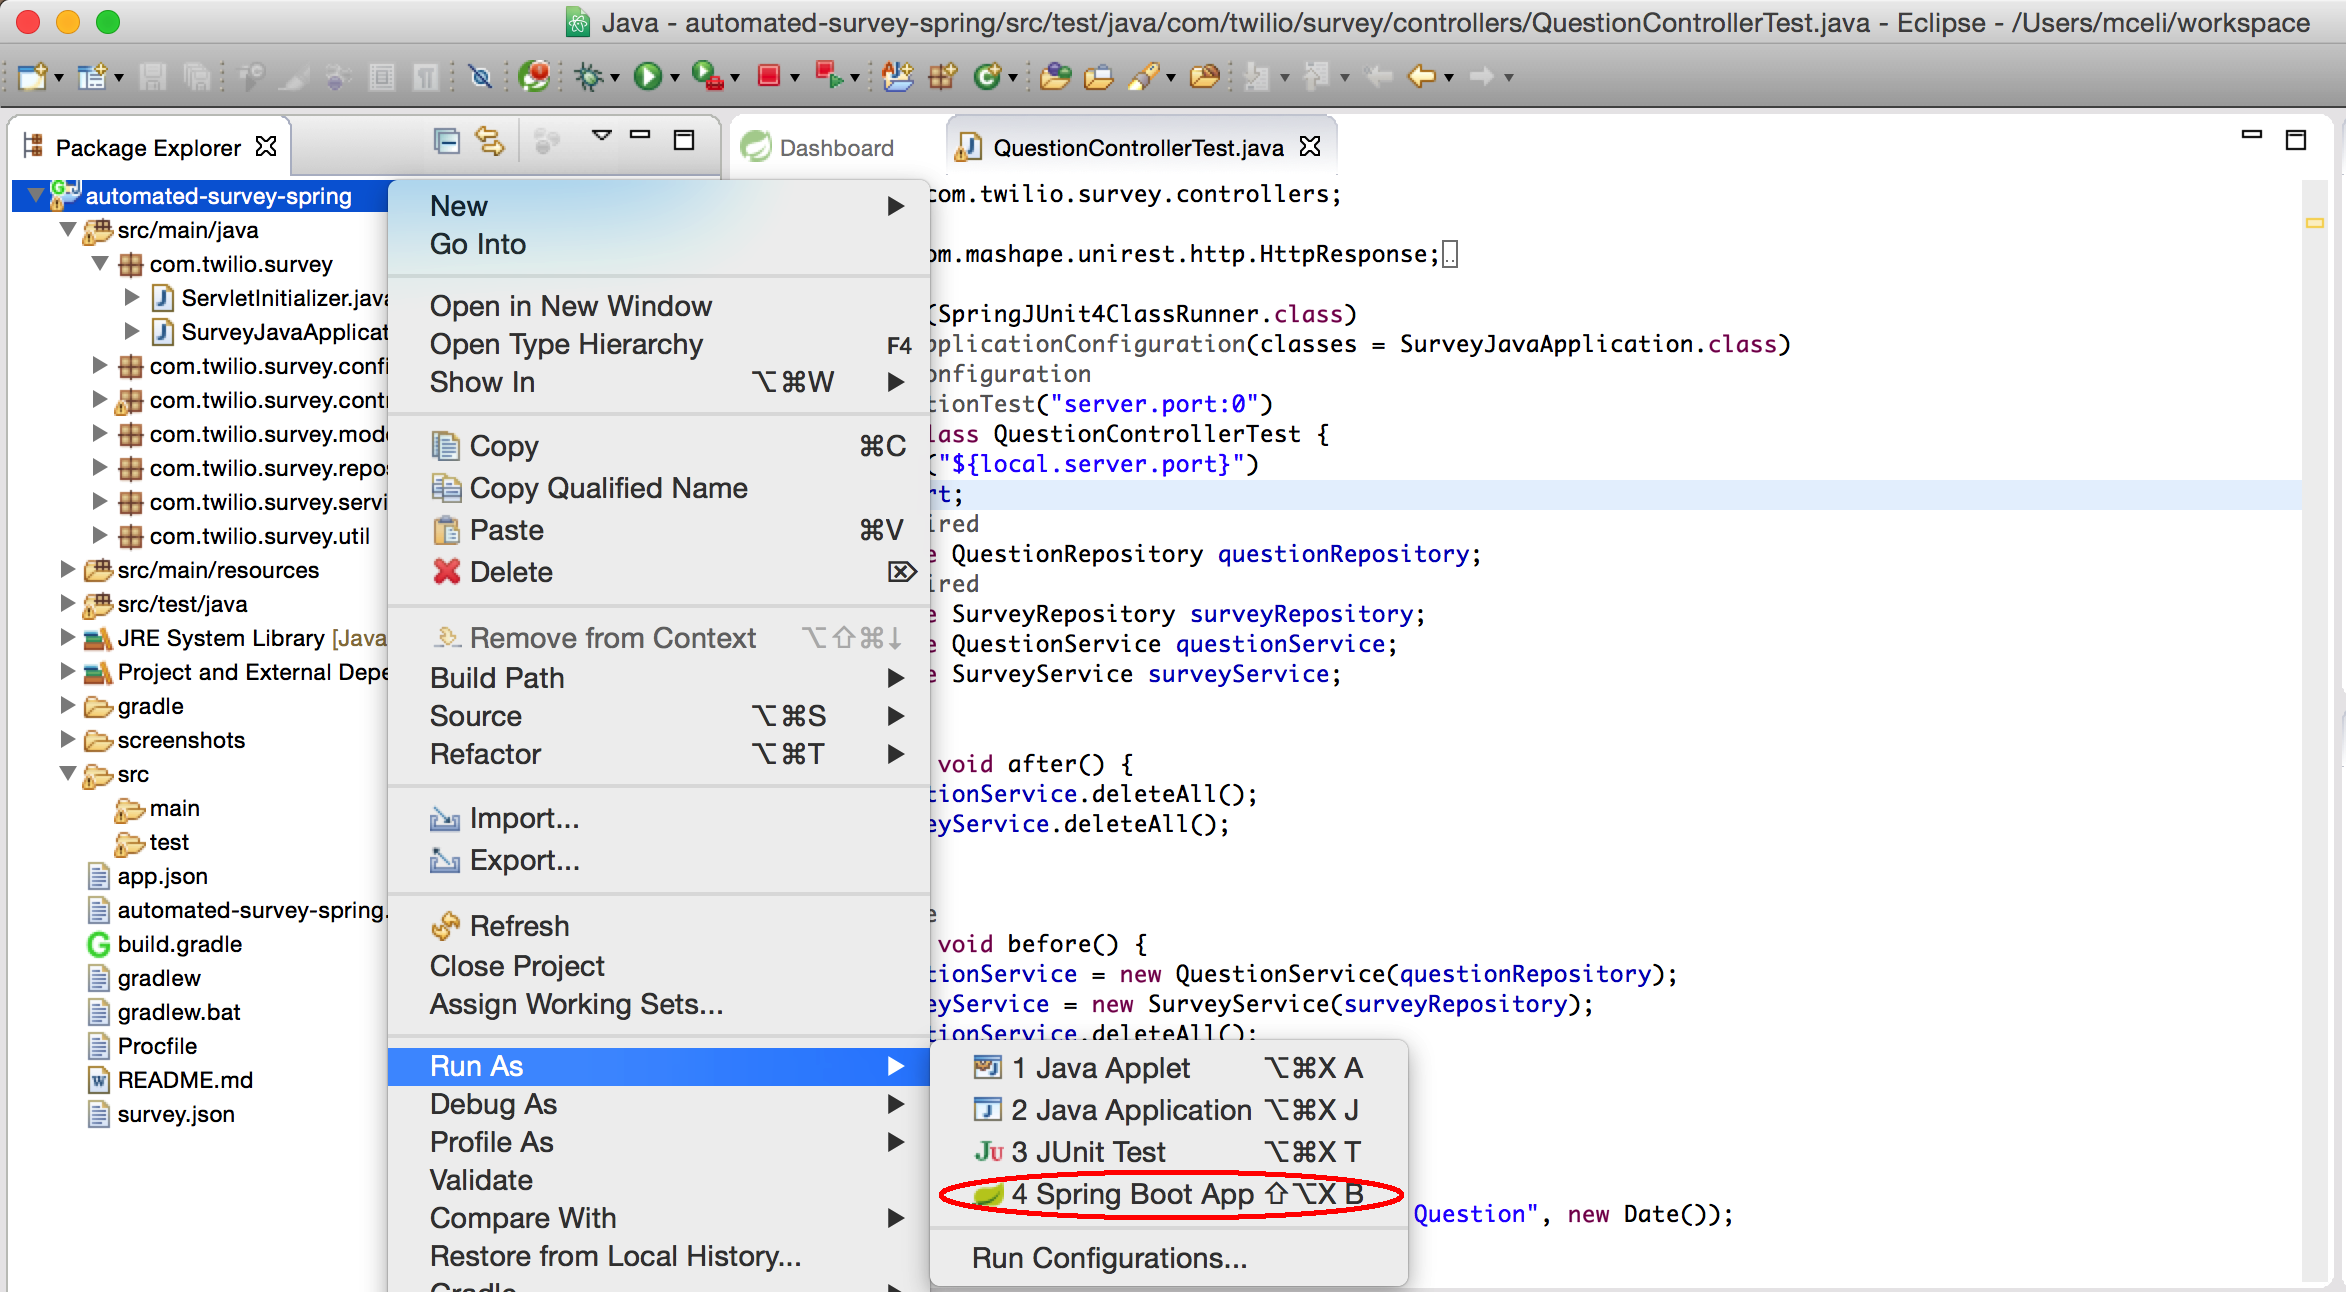Click the Skip All Breakpoints icon
This screenshot has height=1292, width=2346.
pos(481,76)
